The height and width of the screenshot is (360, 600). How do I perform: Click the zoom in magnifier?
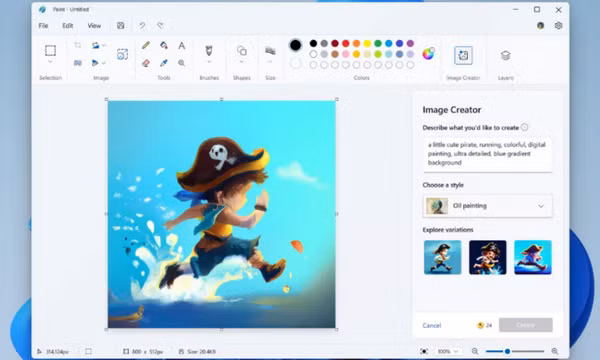click(554, 351)
